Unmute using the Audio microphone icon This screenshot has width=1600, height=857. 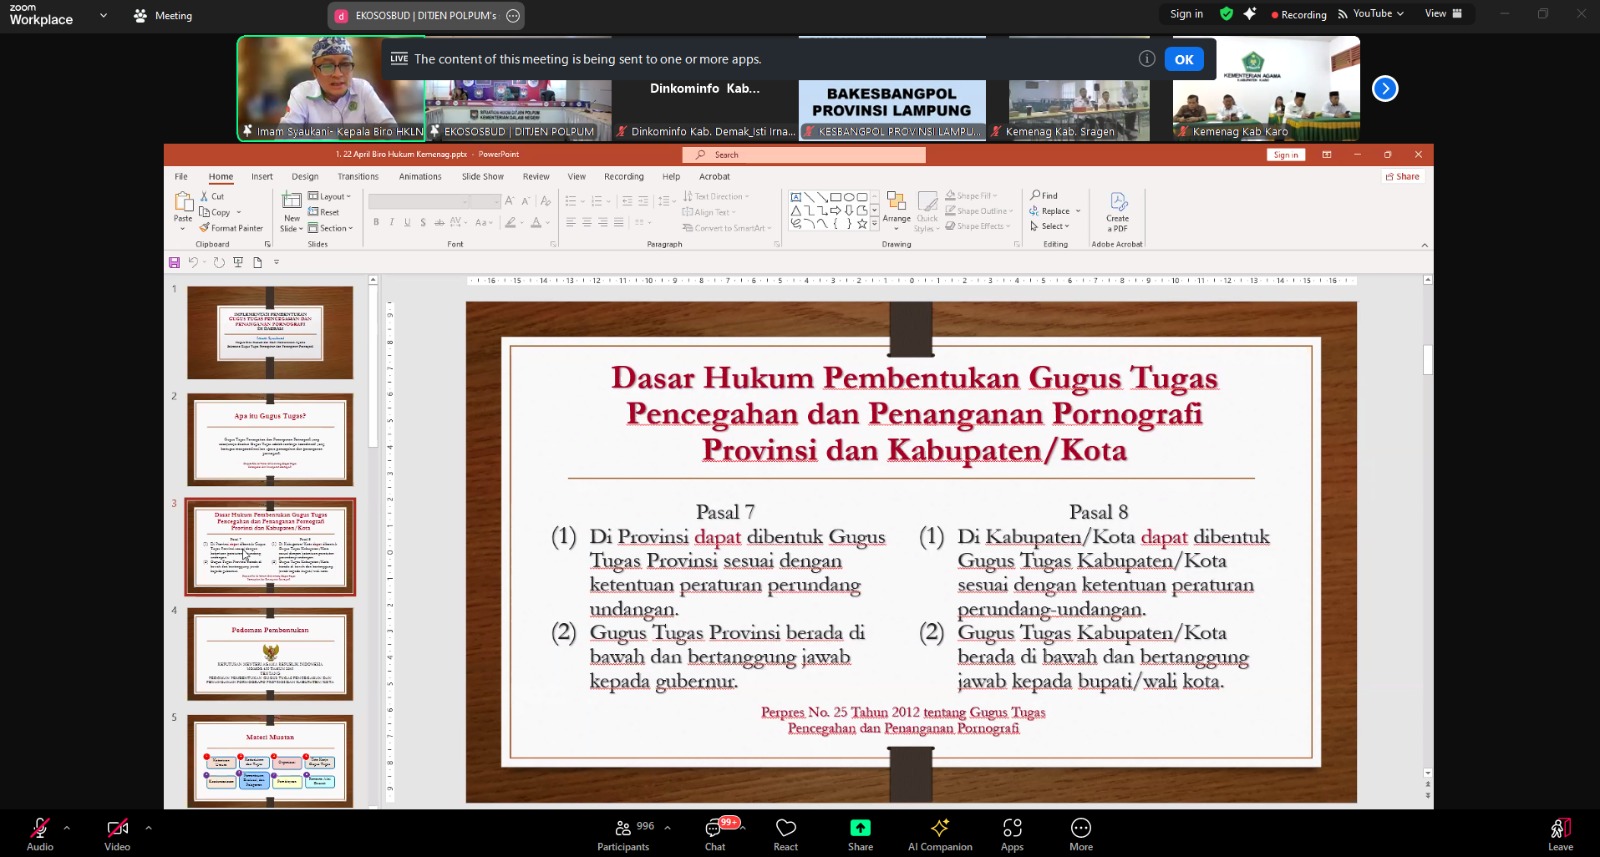(x=40, y=829)
